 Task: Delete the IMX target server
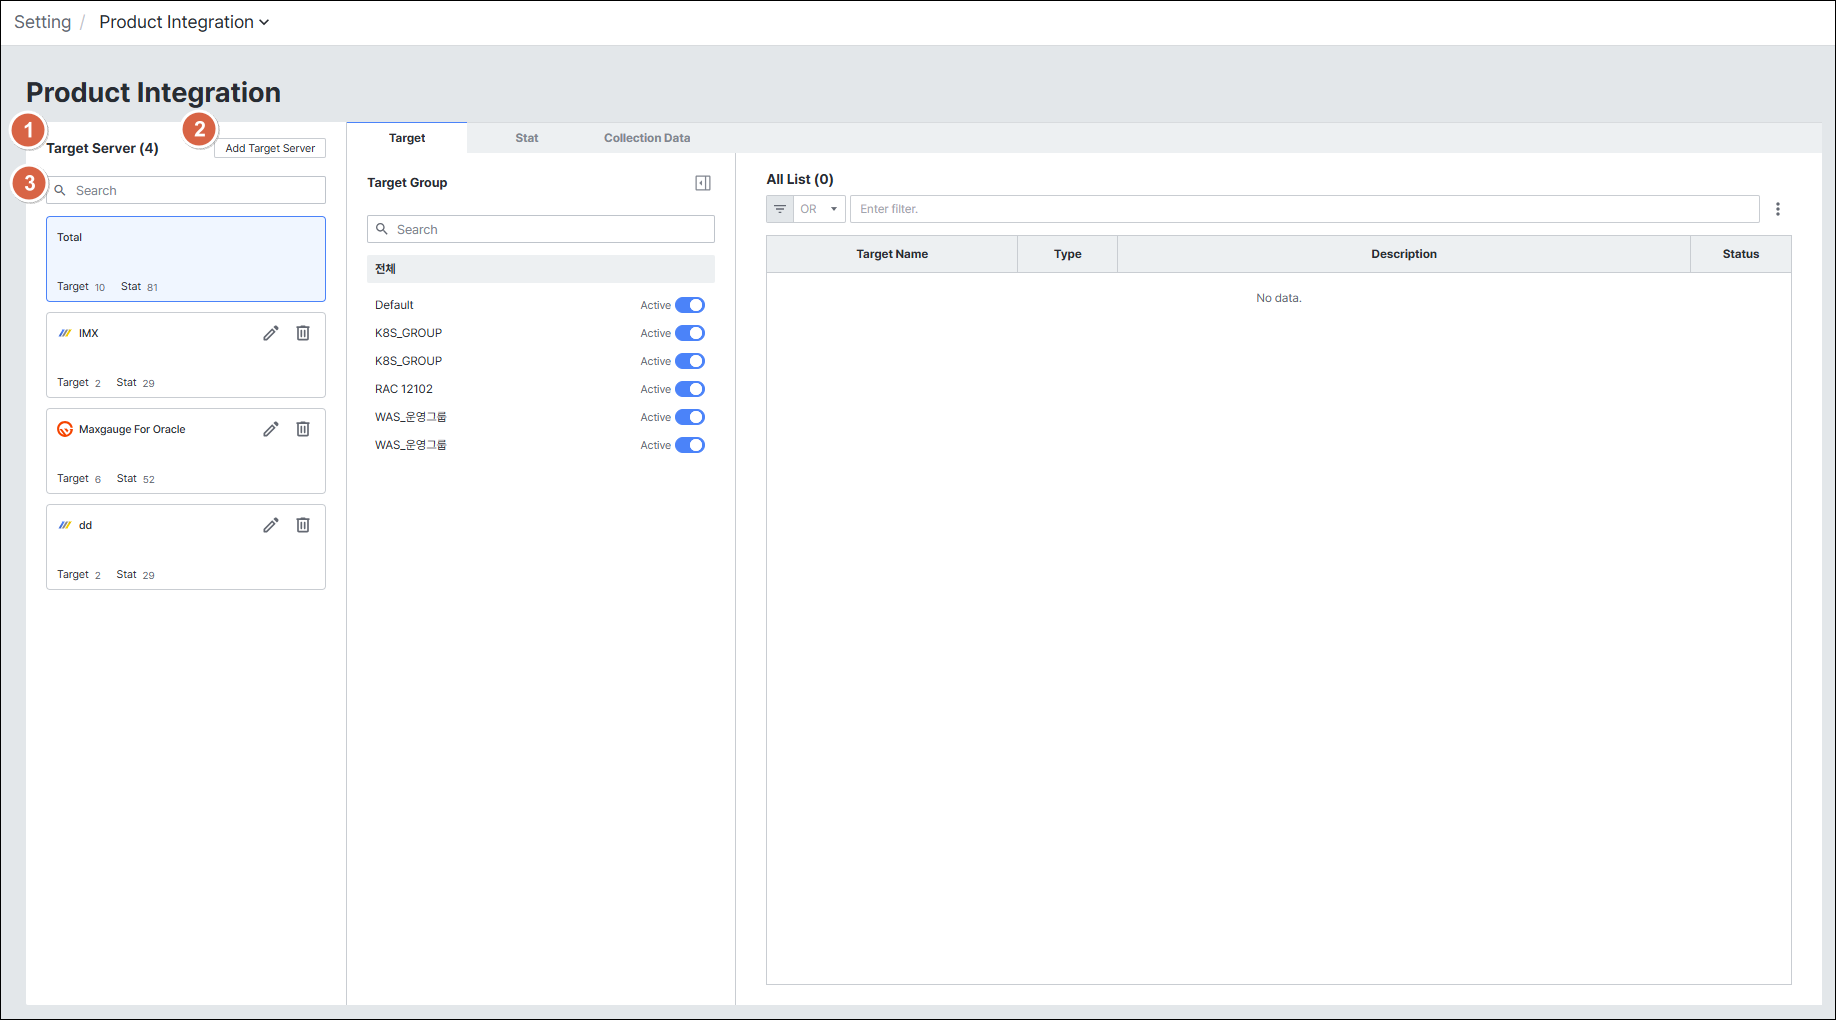click(303, 333)
